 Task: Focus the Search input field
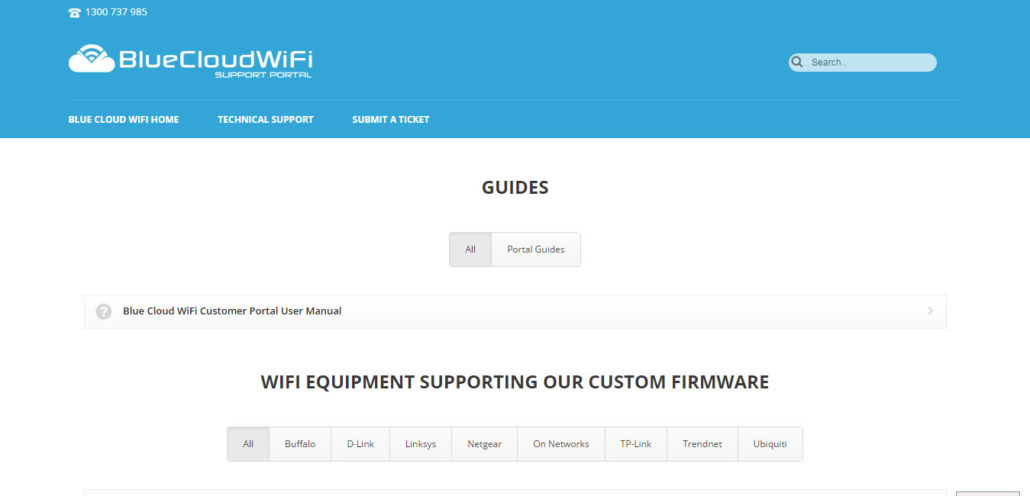(862, 62)
